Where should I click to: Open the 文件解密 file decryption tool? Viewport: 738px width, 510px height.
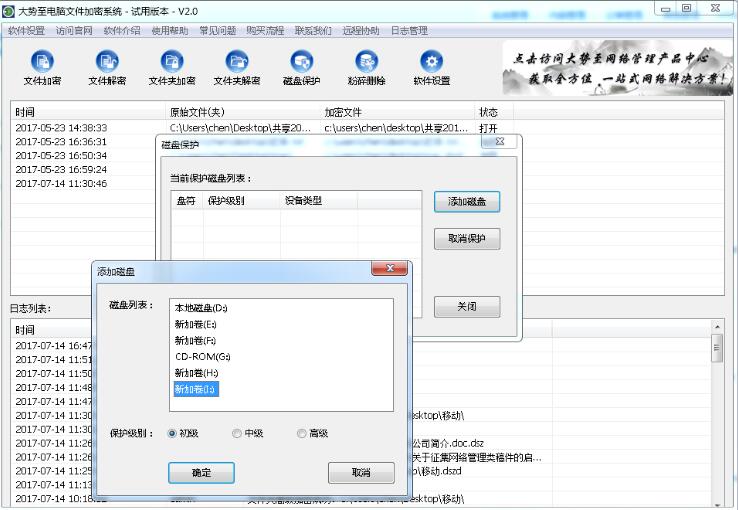[107, 68]
